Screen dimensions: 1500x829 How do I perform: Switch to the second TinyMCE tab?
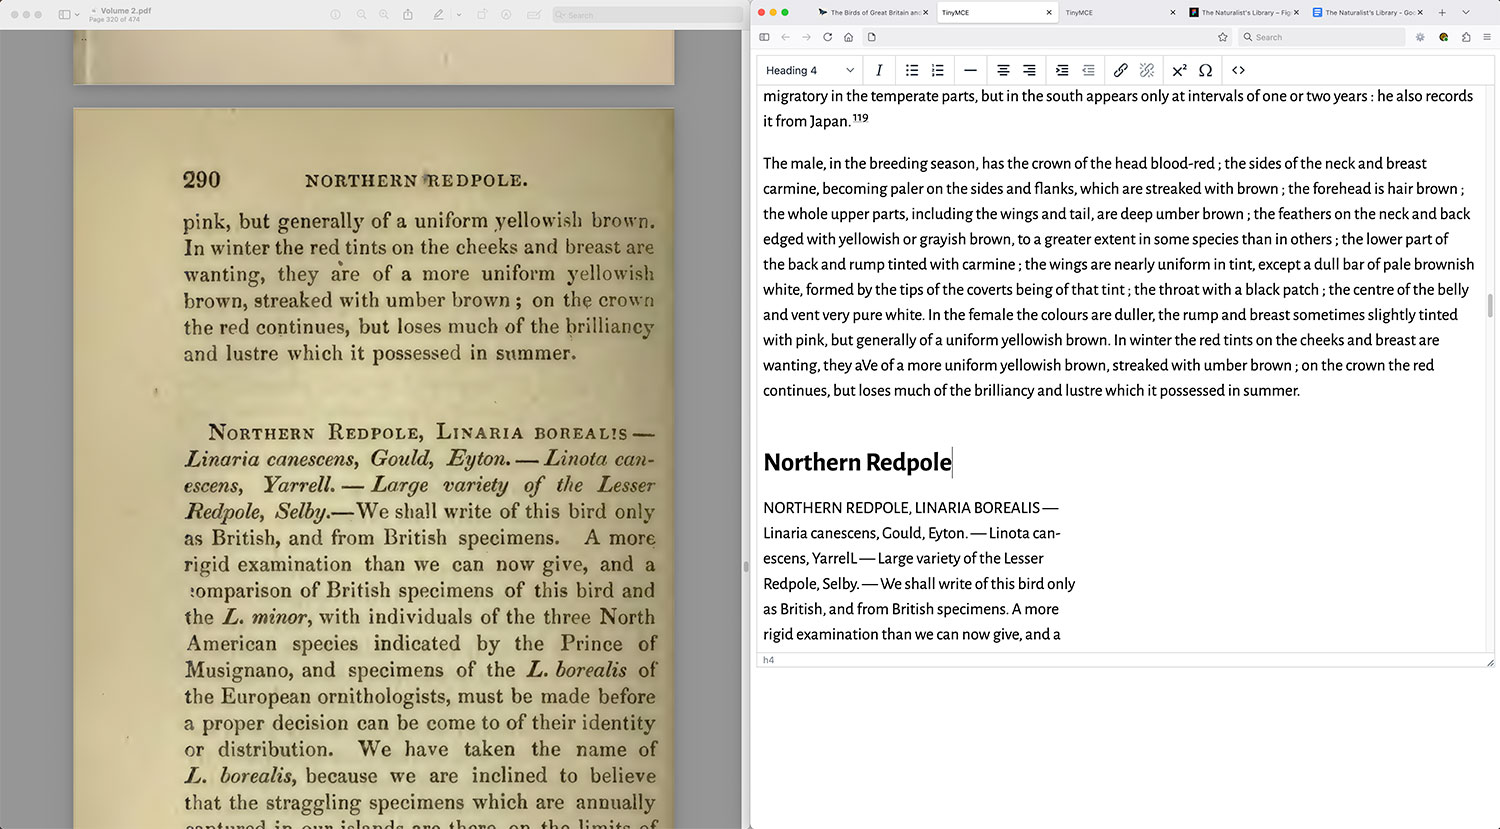pos(1120,12)
